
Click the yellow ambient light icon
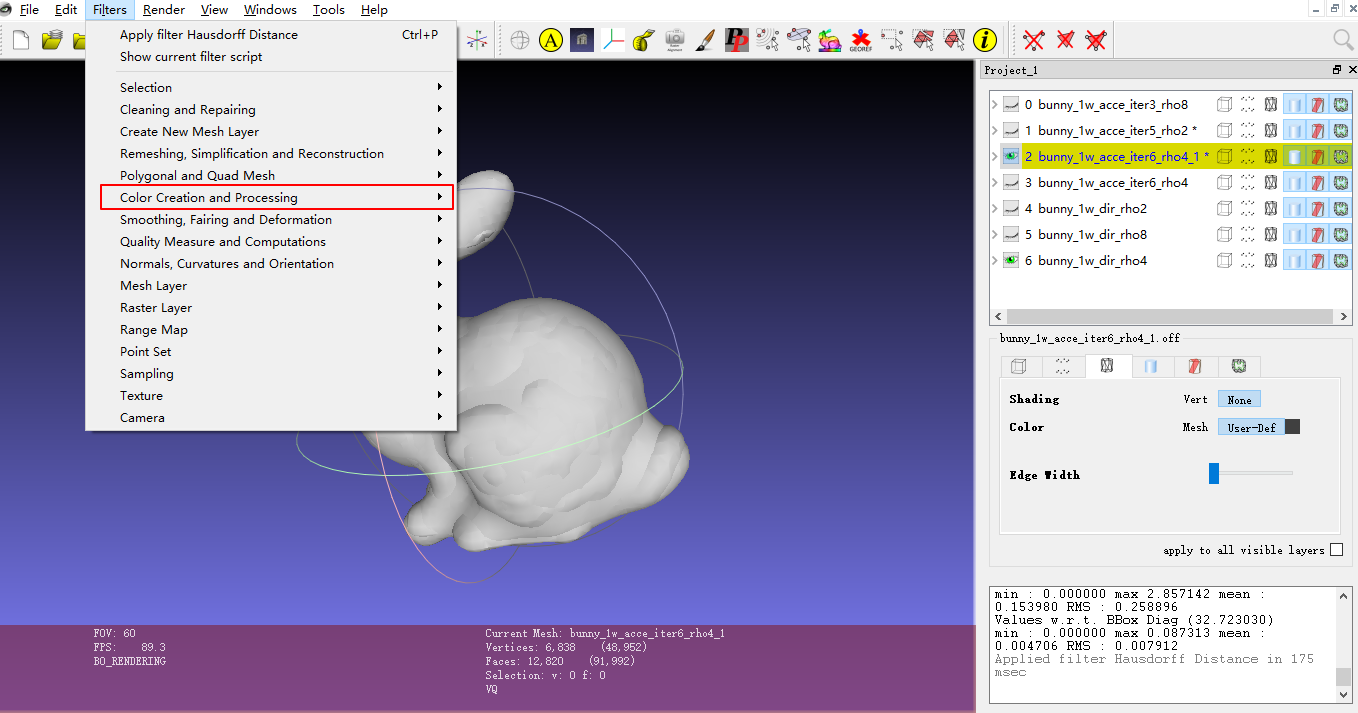pyautogui.click(x=550, y=40)
